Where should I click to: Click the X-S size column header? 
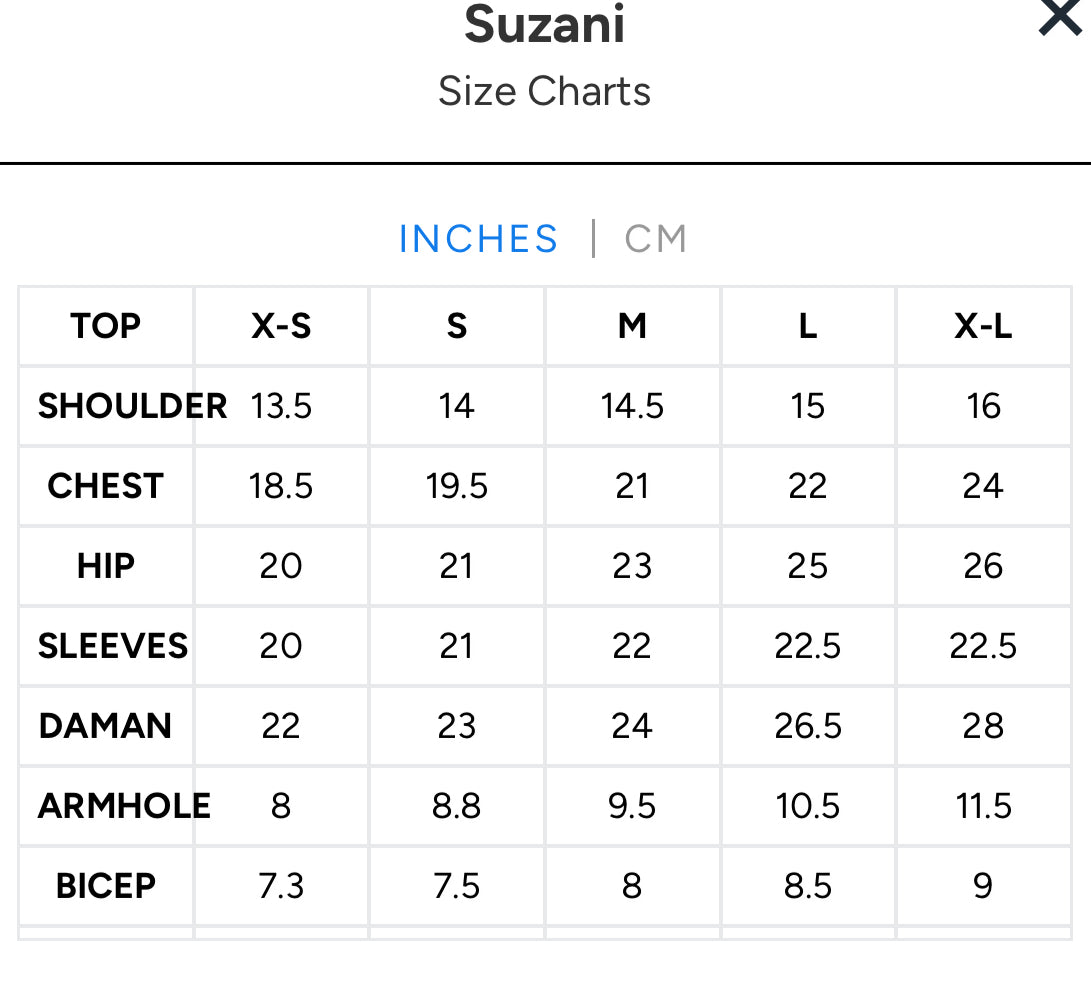point(281,326)
